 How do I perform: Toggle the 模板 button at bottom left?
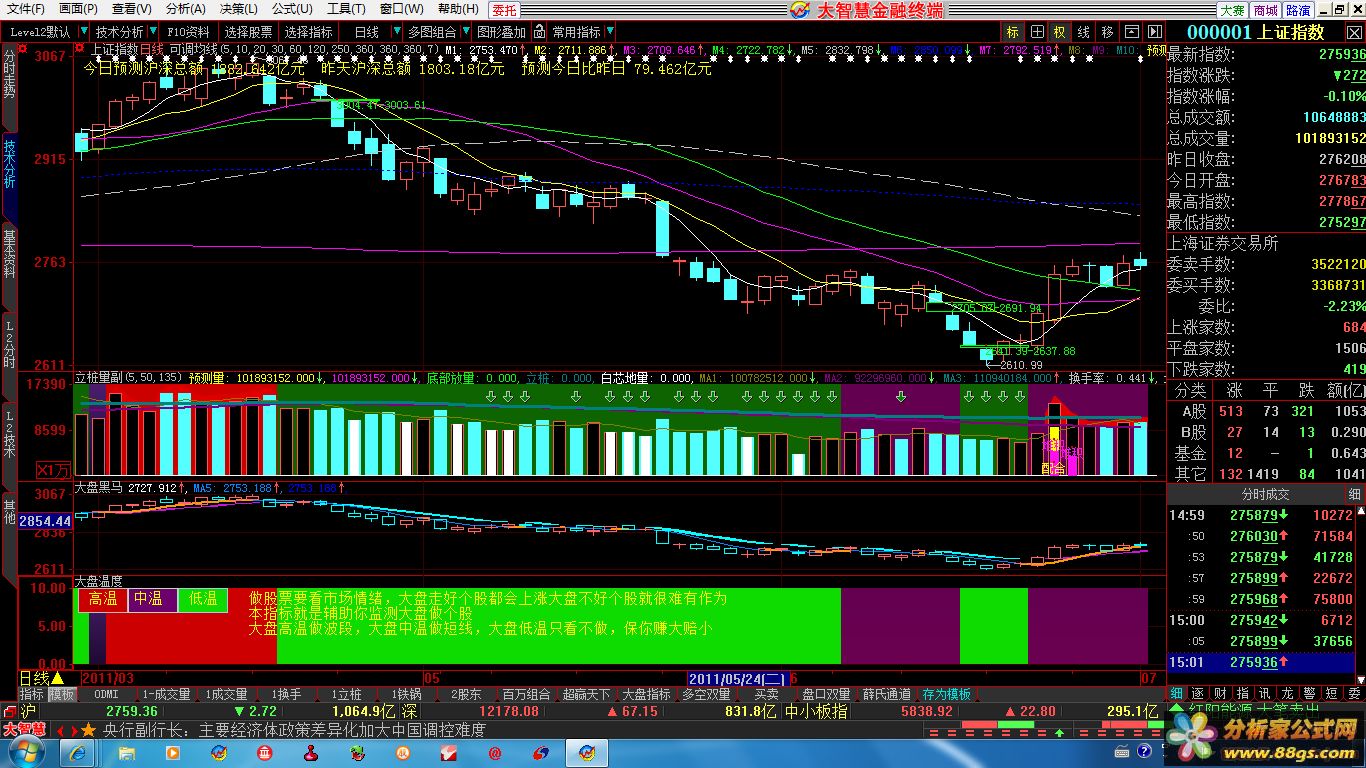pos(62,694)
